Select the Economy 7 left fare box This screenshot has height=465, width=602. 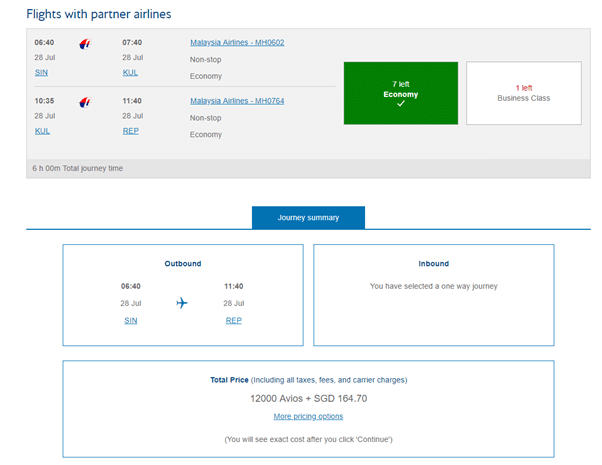click(x=400, y=93)
